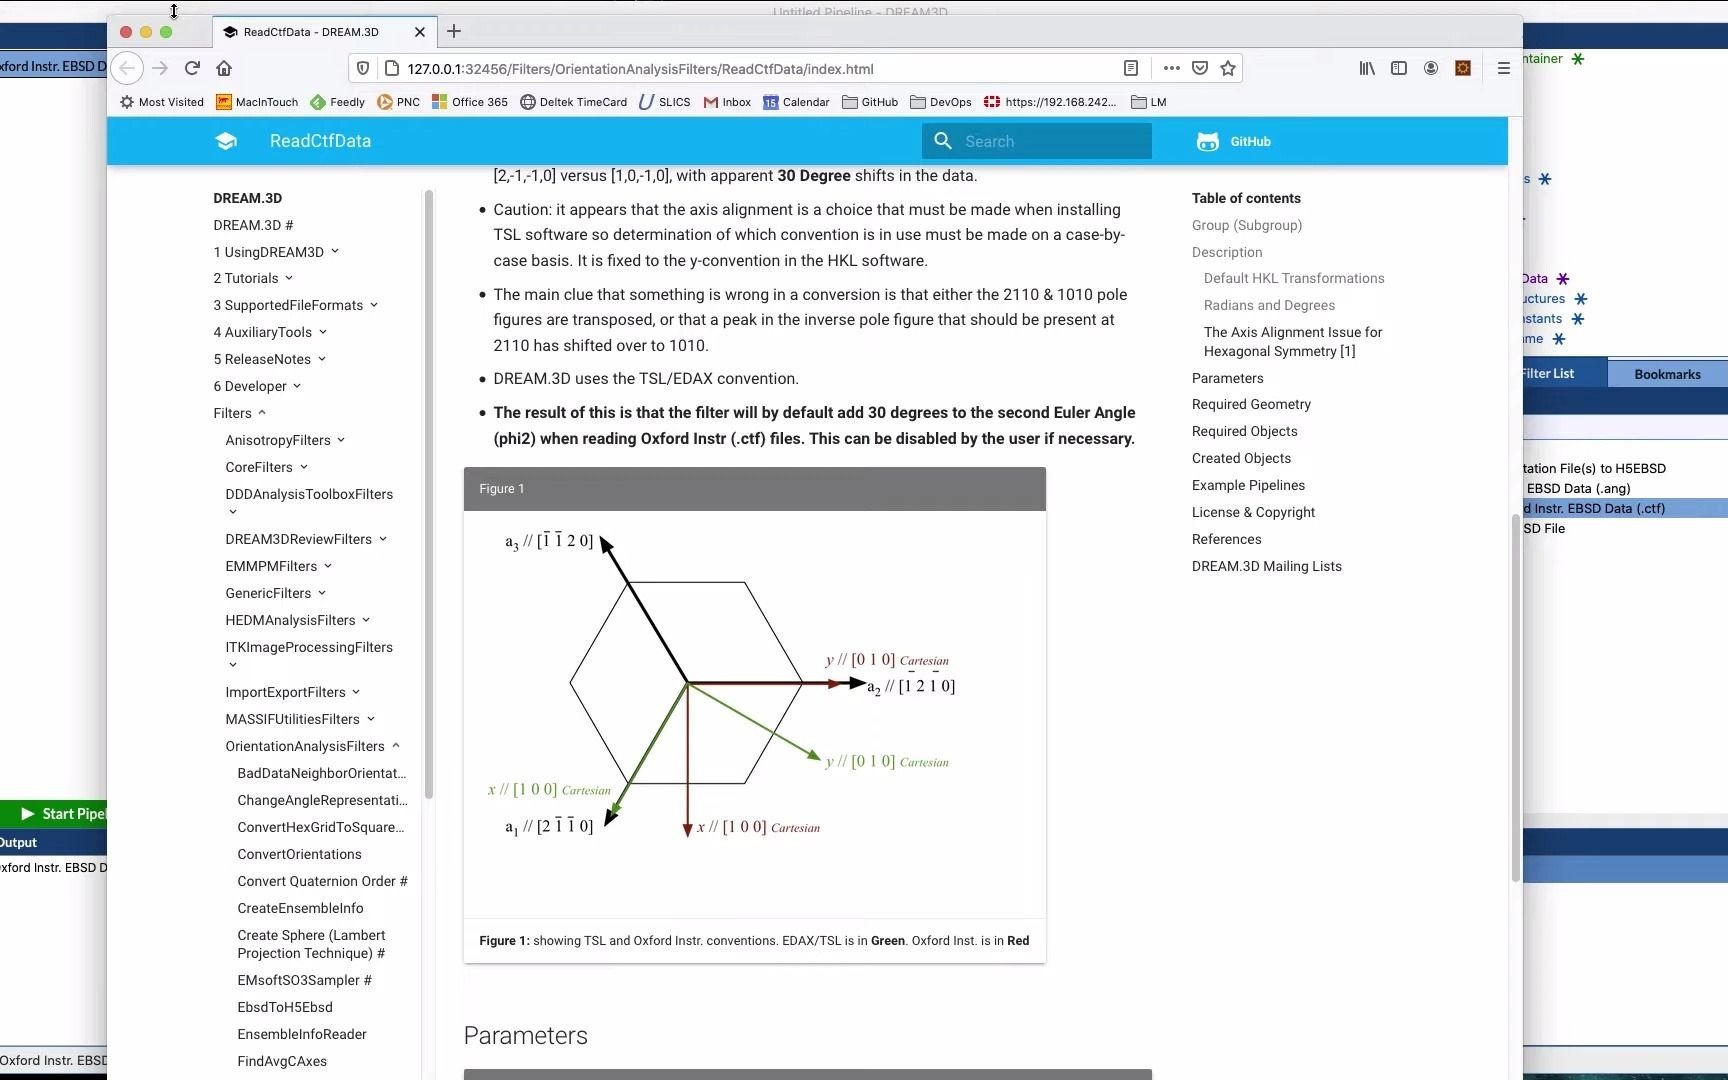Bookmark this page with the star icon

pos(1228,68)
